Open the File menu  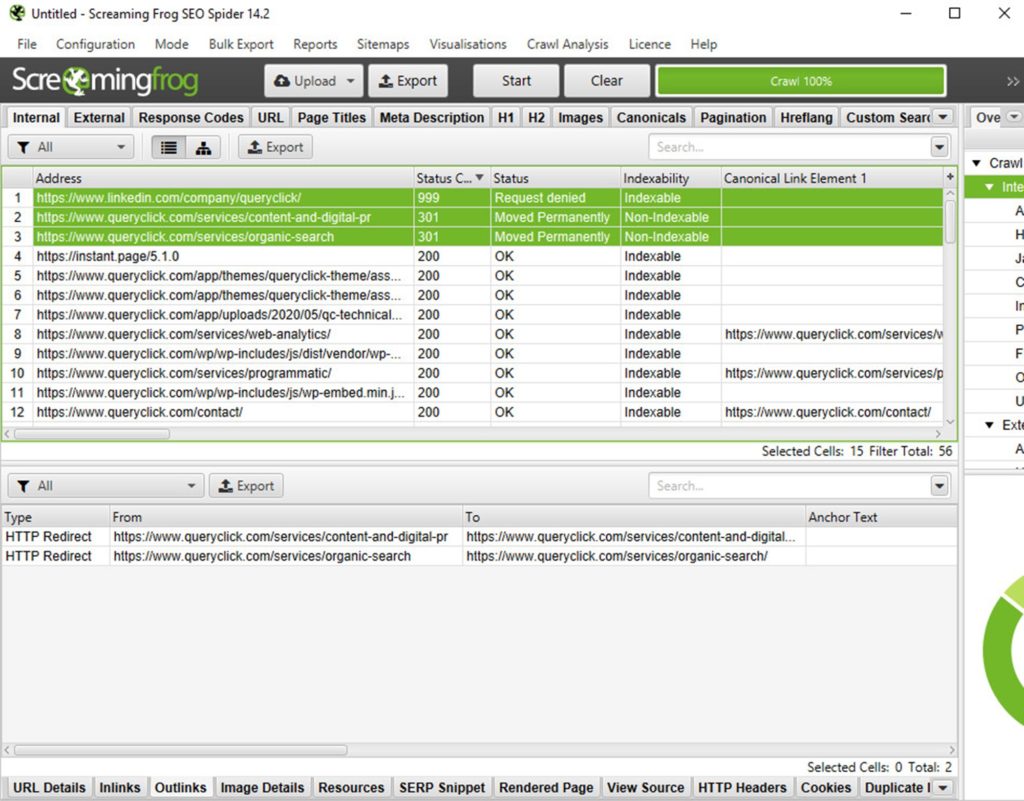tap(27, 44)
